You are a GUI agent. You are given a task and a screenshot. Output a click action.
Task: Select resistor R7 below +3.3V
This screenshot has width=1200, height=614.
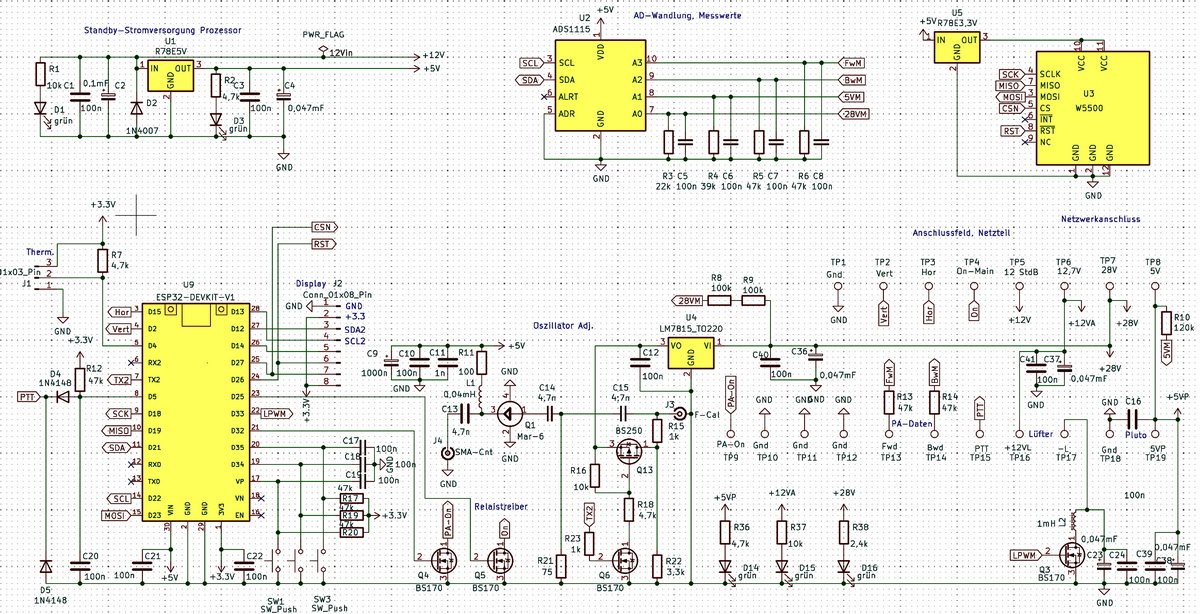101,261
